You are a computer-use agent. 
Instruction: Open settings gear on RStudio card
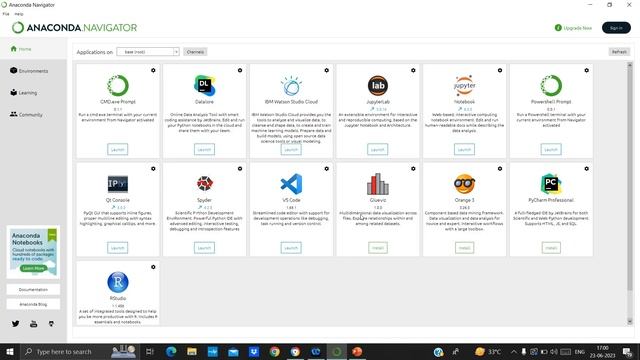tap(153, 267)
